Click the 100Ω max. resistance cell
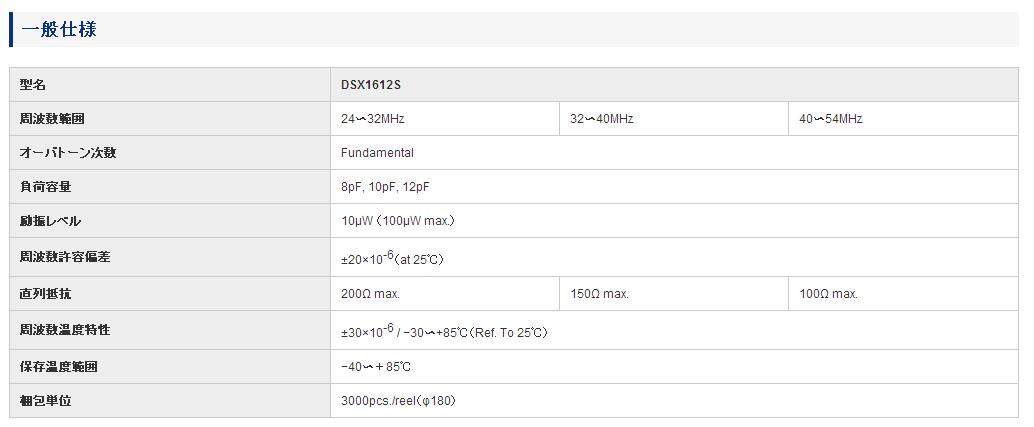Image resolution: width=1034 pixels, height=427 pixels. [828, 294]
